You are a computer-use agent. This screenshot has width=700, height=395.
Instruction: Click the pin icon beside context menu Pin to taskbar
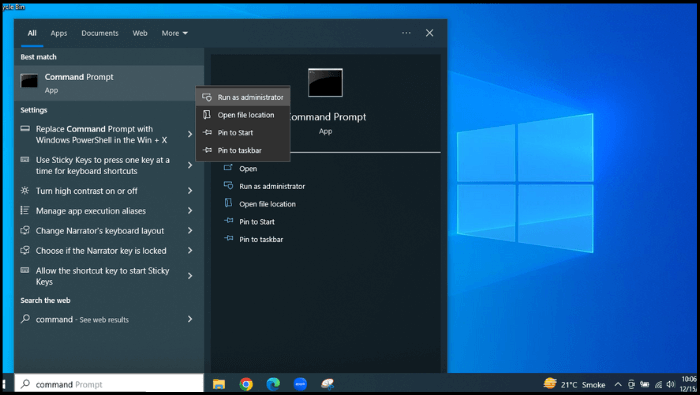point(207,150)
